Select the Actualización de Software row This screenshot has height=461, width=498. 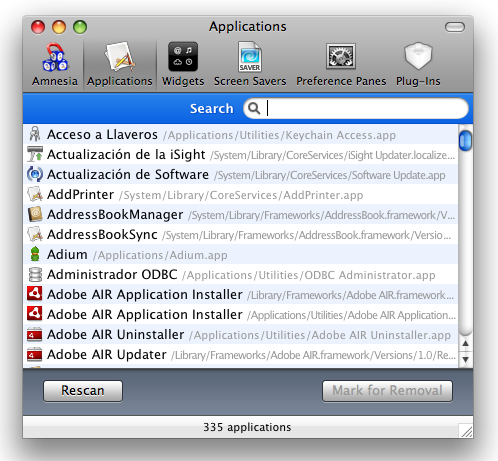[x=241, y=174]
